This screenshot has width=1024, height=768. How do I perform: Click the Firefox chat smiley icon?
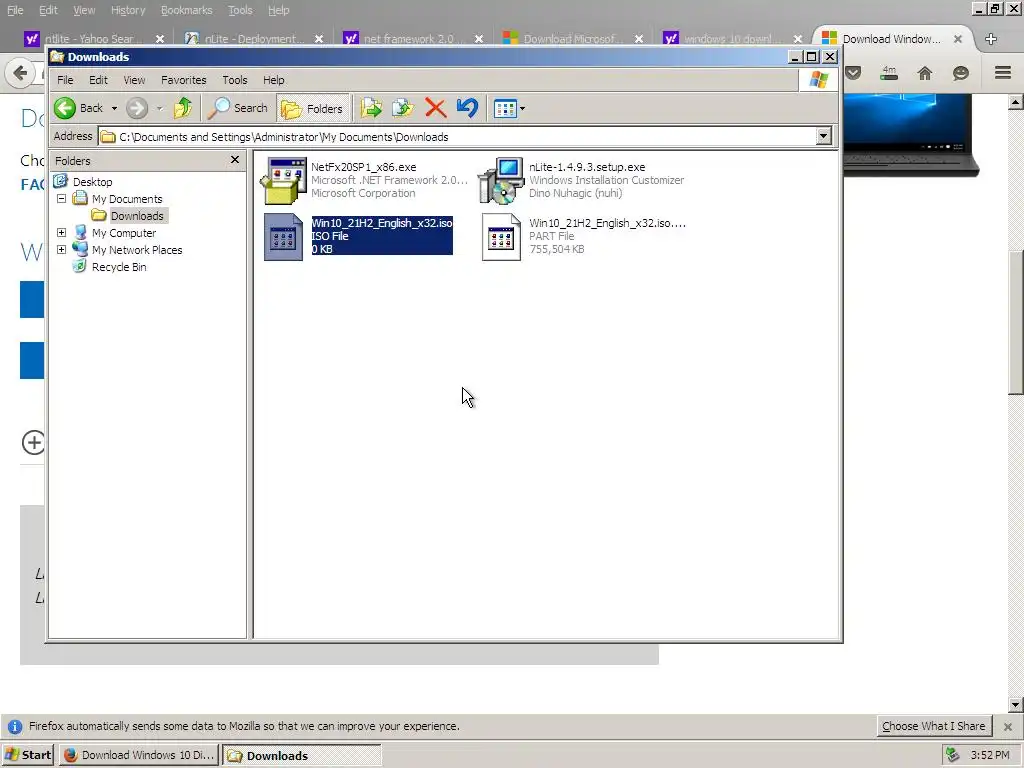pyautogui.click(x=960, y=72)
